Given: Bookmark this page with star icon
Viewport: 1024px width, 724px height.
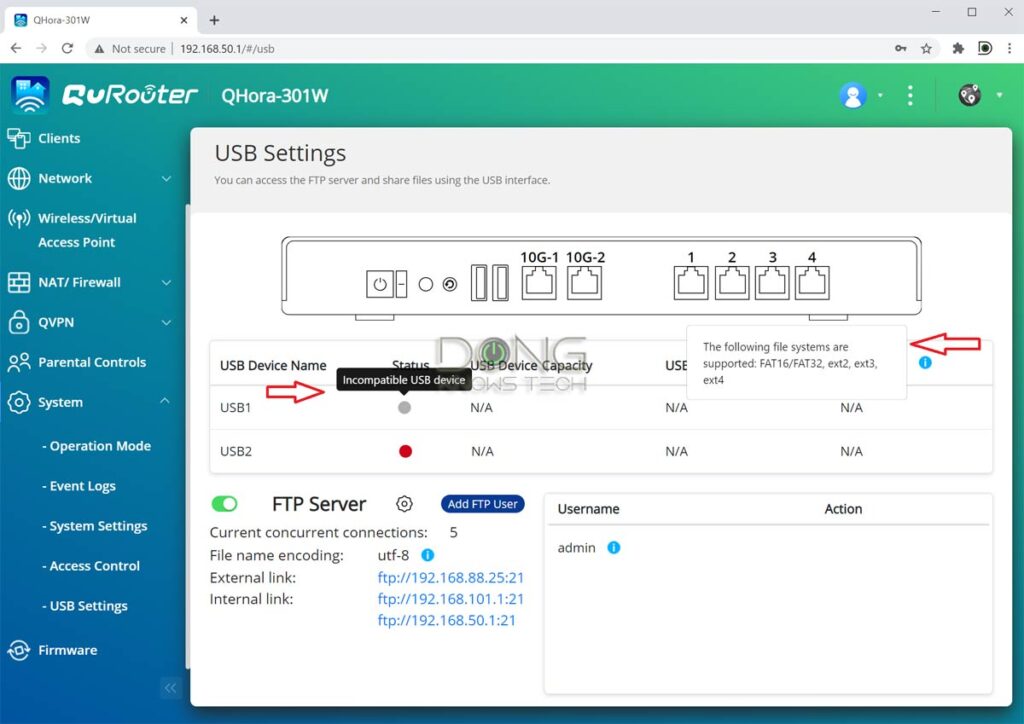Looking at the screenshot, I should tap(926, 48).
